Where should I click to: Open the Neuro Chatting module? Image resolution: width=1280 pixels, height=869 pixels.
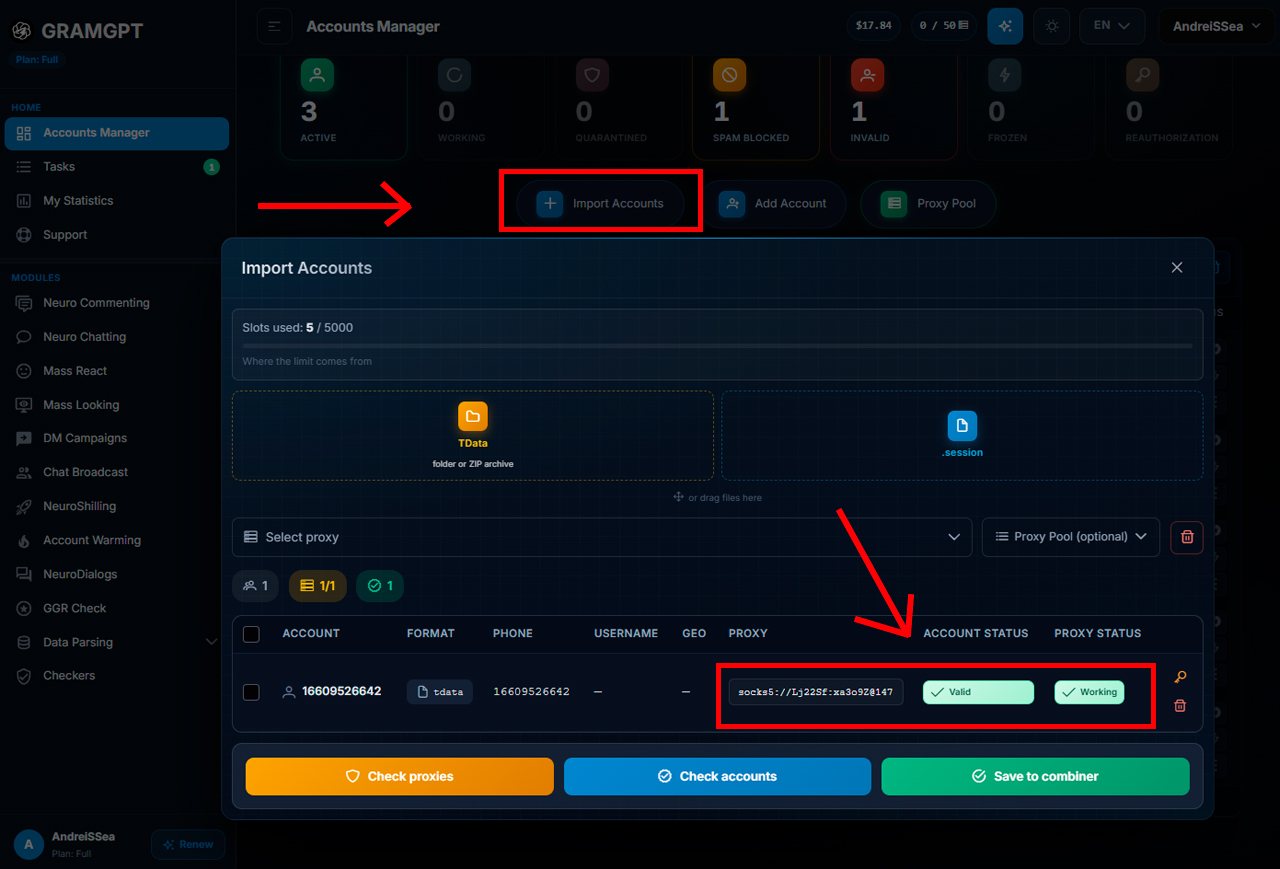coord(117,337)
